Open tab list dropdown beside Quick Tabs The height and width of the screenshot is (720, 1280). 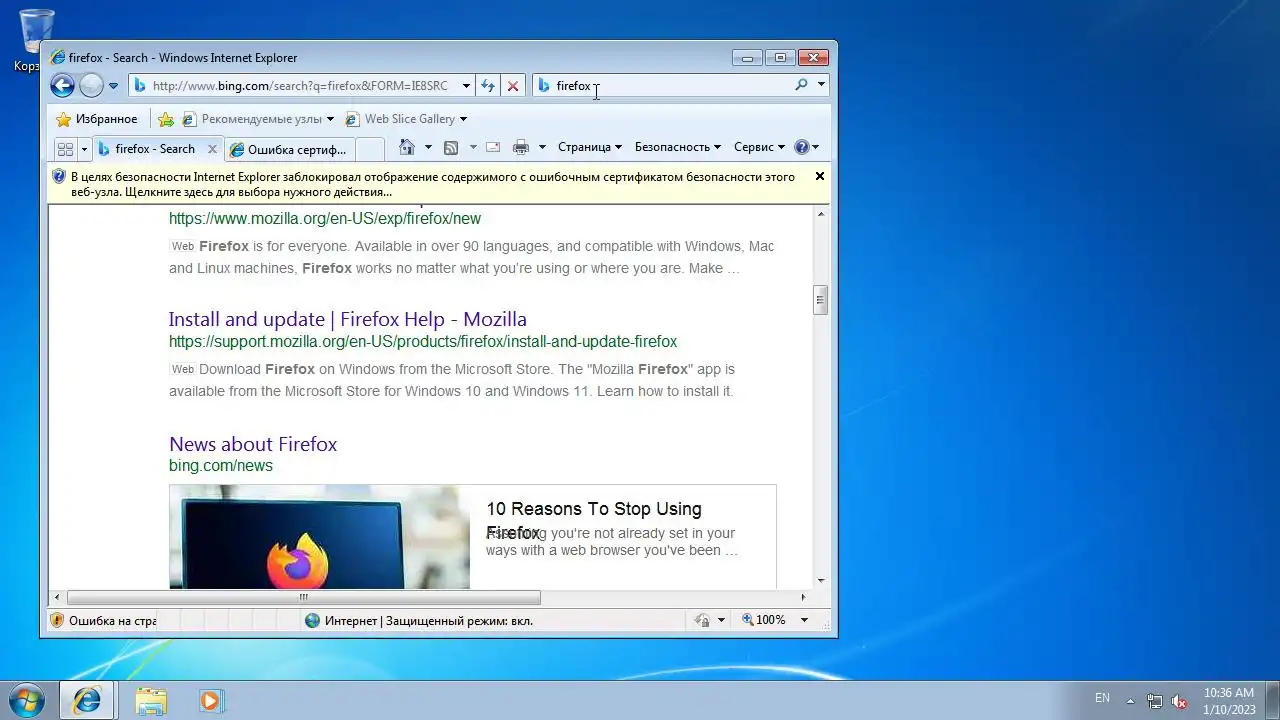click(x=84, y=149)
